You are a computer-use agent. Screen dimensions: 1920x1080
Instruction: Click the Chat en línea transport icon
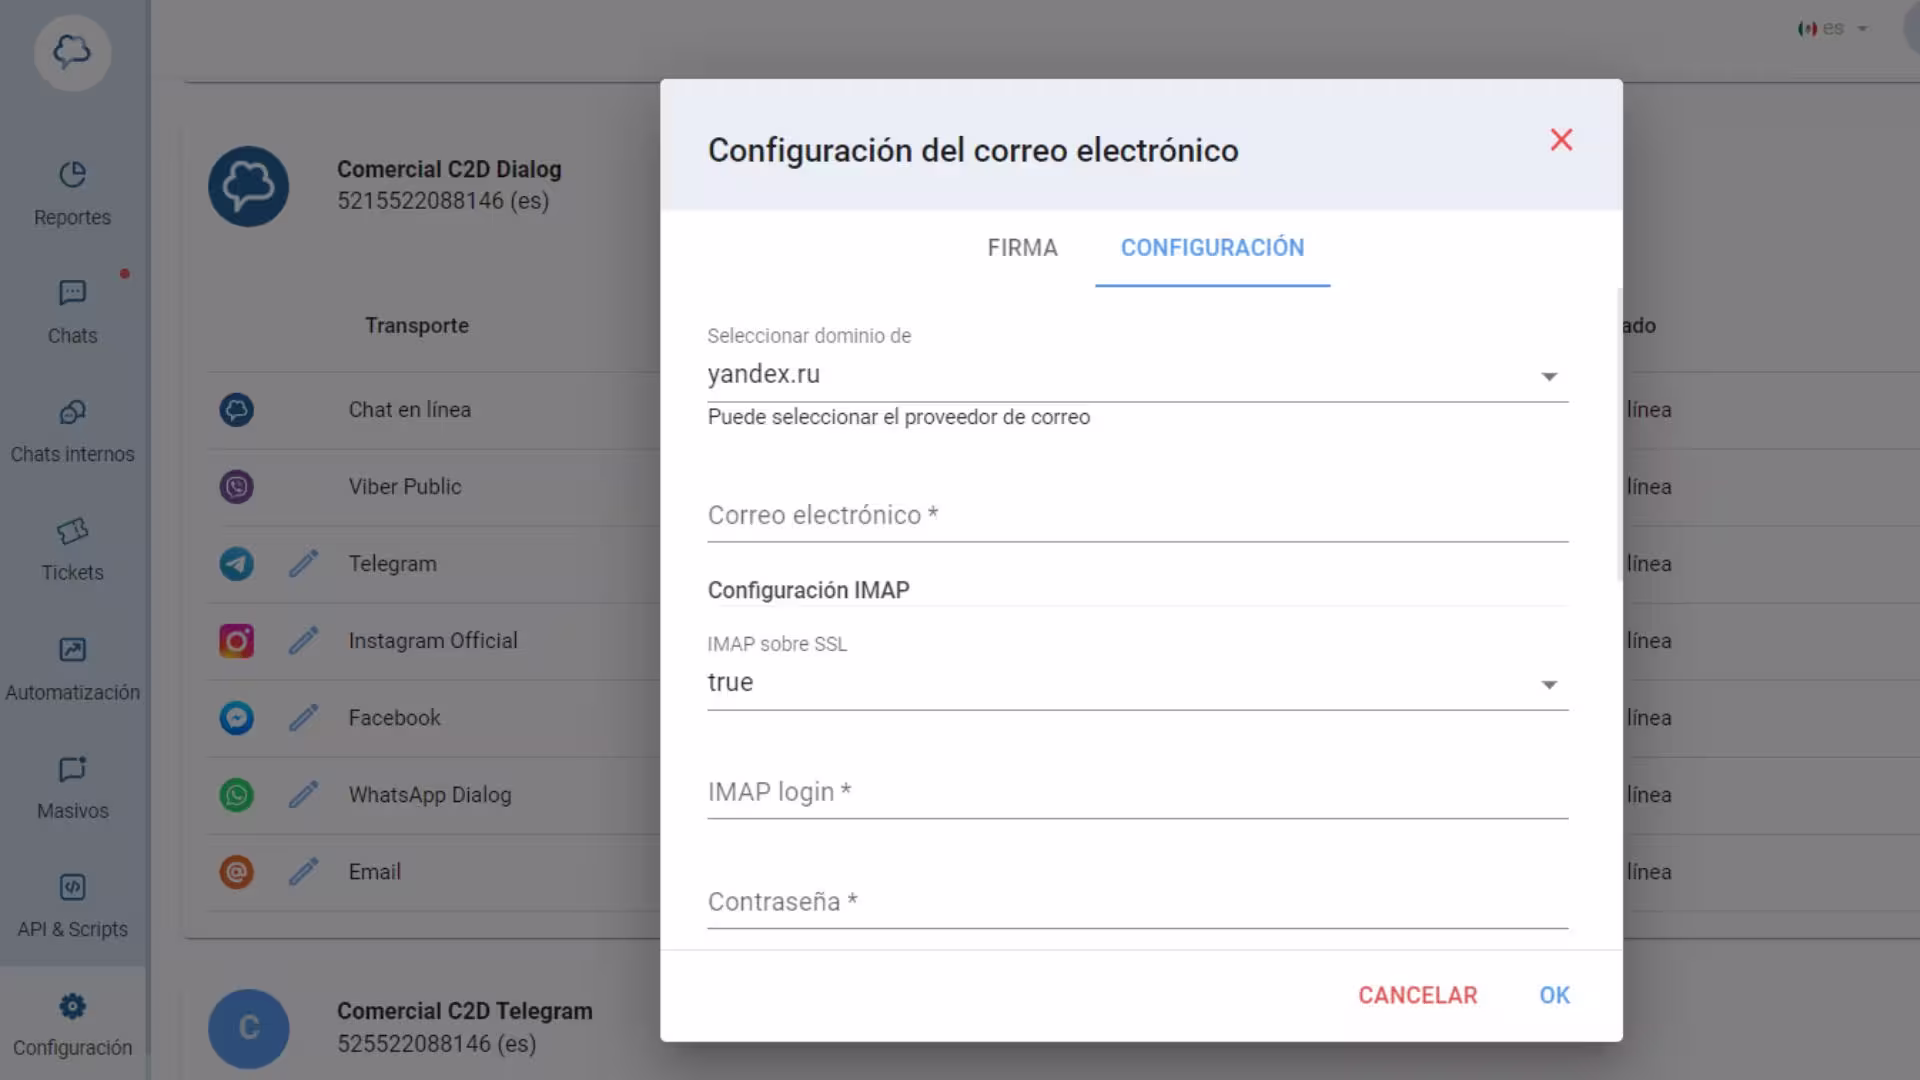(236, 410)
